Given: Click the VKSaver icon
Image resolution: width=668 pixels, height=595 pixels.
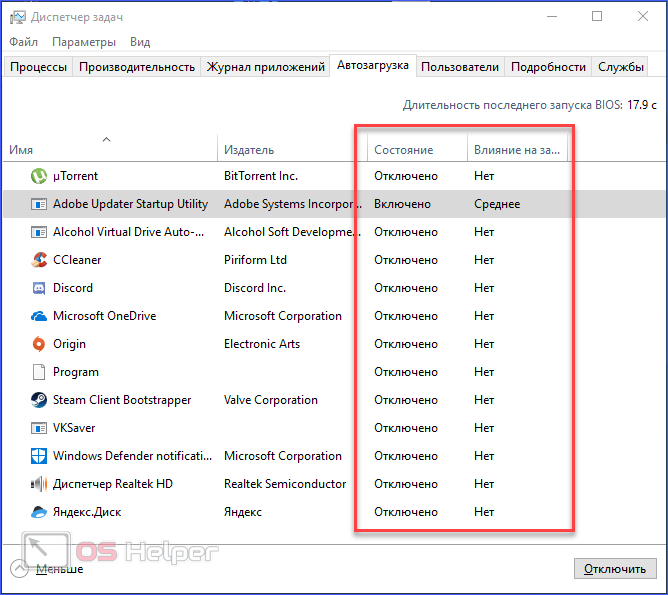Looking at the screenshot, I should point(39,428).
